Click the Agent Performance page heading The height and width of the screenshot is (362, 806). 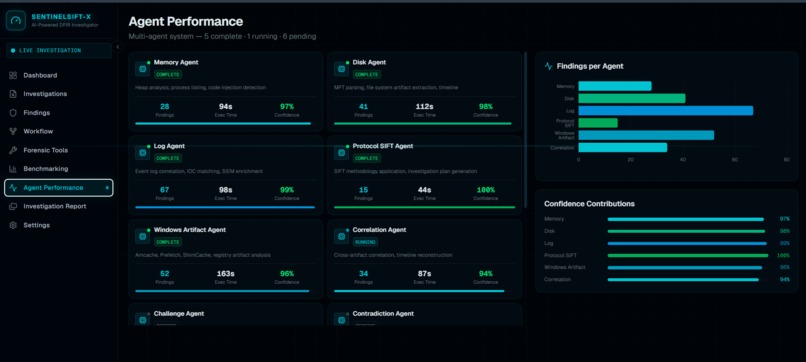[x=186, y=22]
